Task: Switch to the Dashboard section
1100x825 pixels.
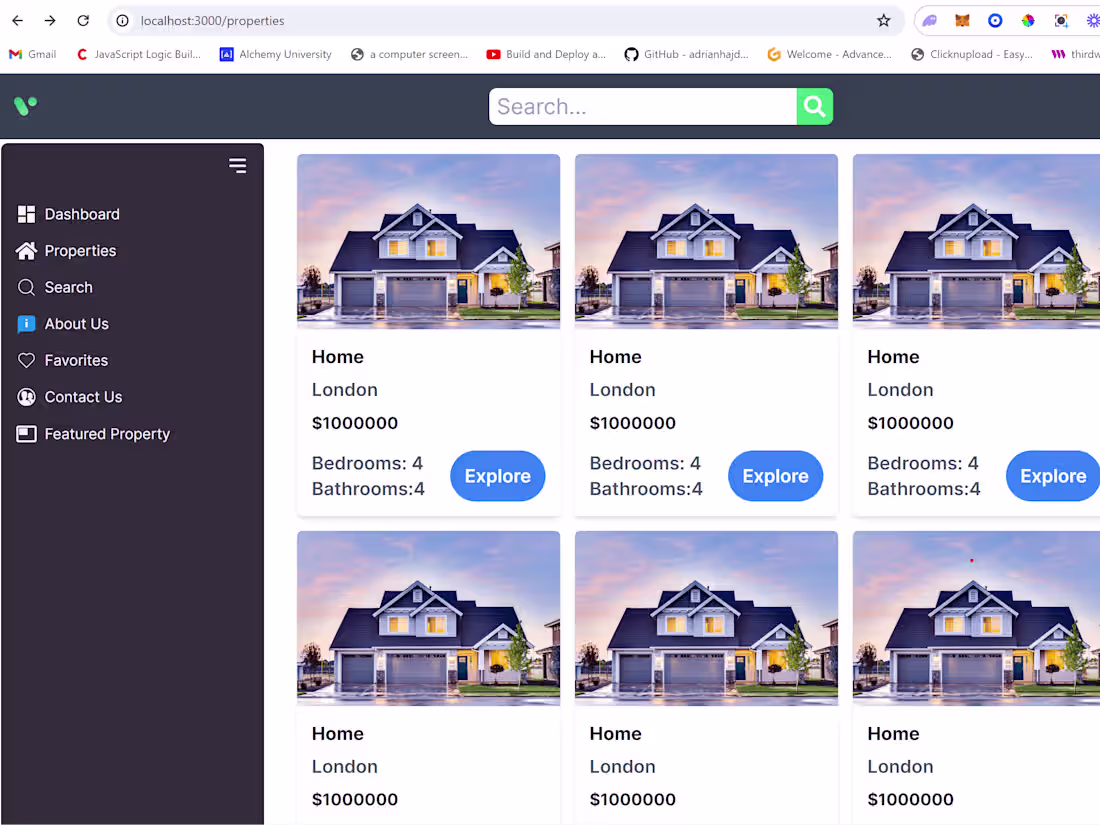Action: (x=81, y=213)
